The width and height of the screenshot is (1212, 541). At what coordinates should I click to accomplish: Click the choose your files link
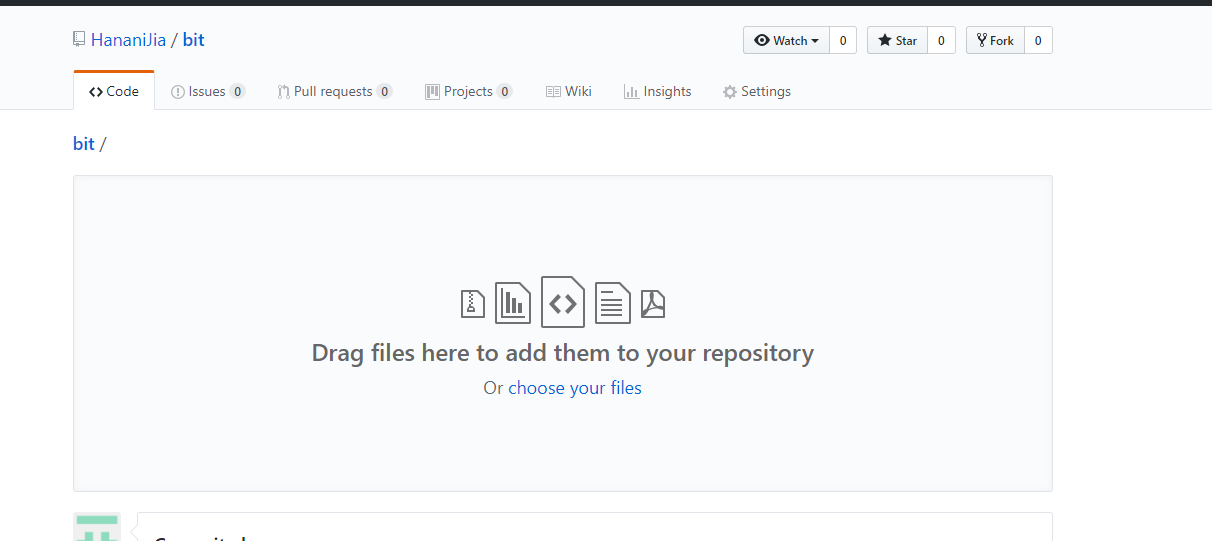(575, 388)
